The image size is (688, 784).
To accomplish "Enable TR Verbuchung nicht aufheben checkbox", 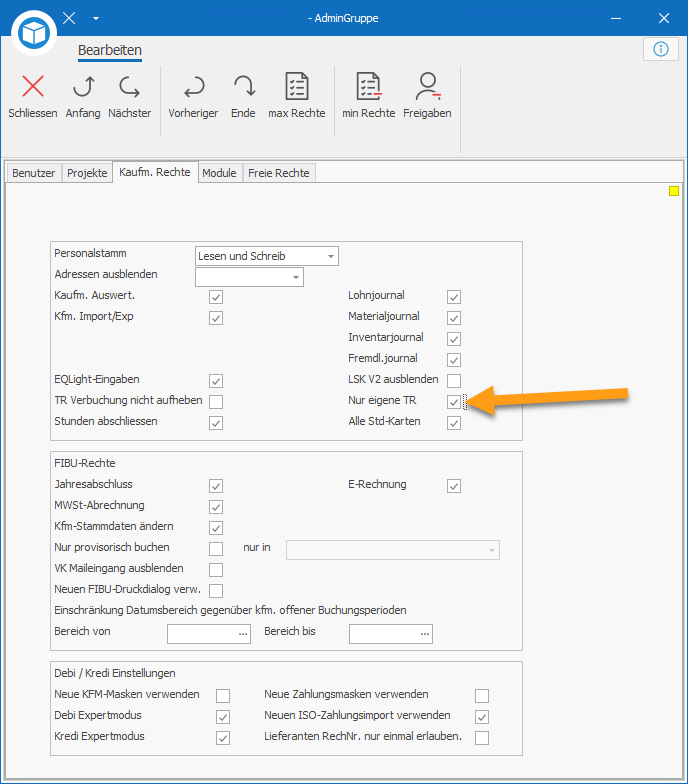I will coord(216,402).
